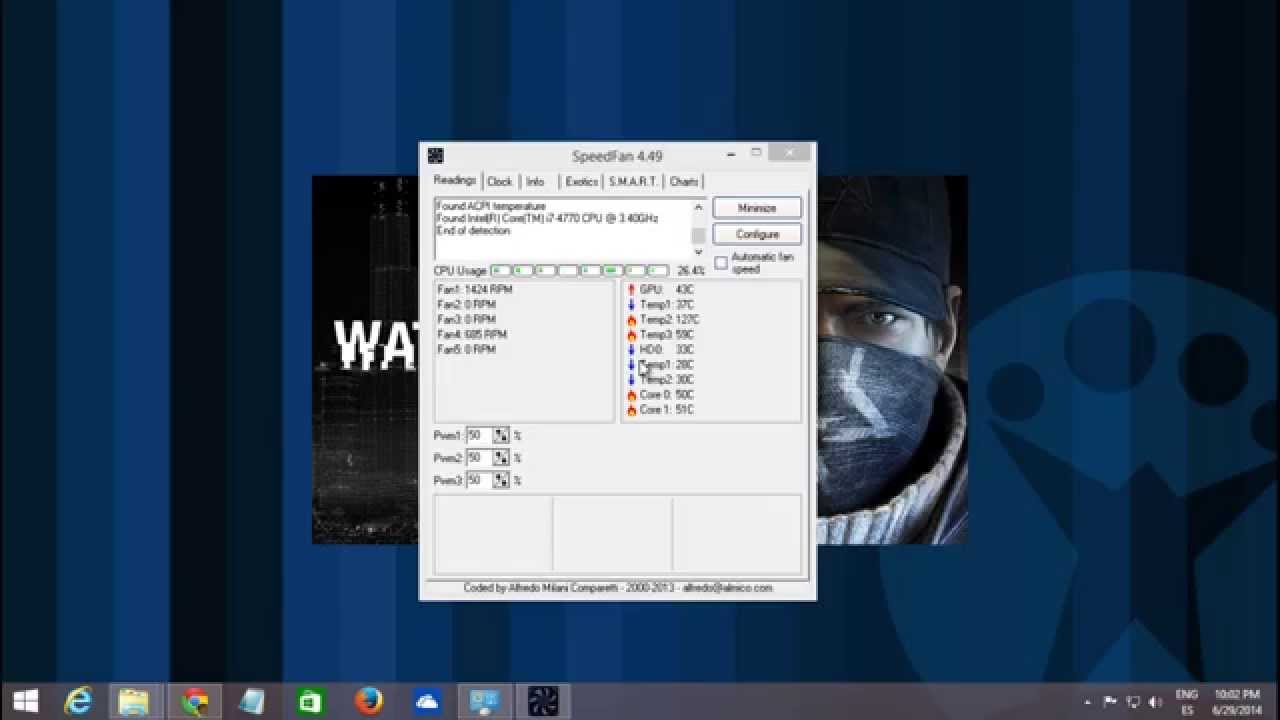Click the network icon in system tray

coord(1133,702)
